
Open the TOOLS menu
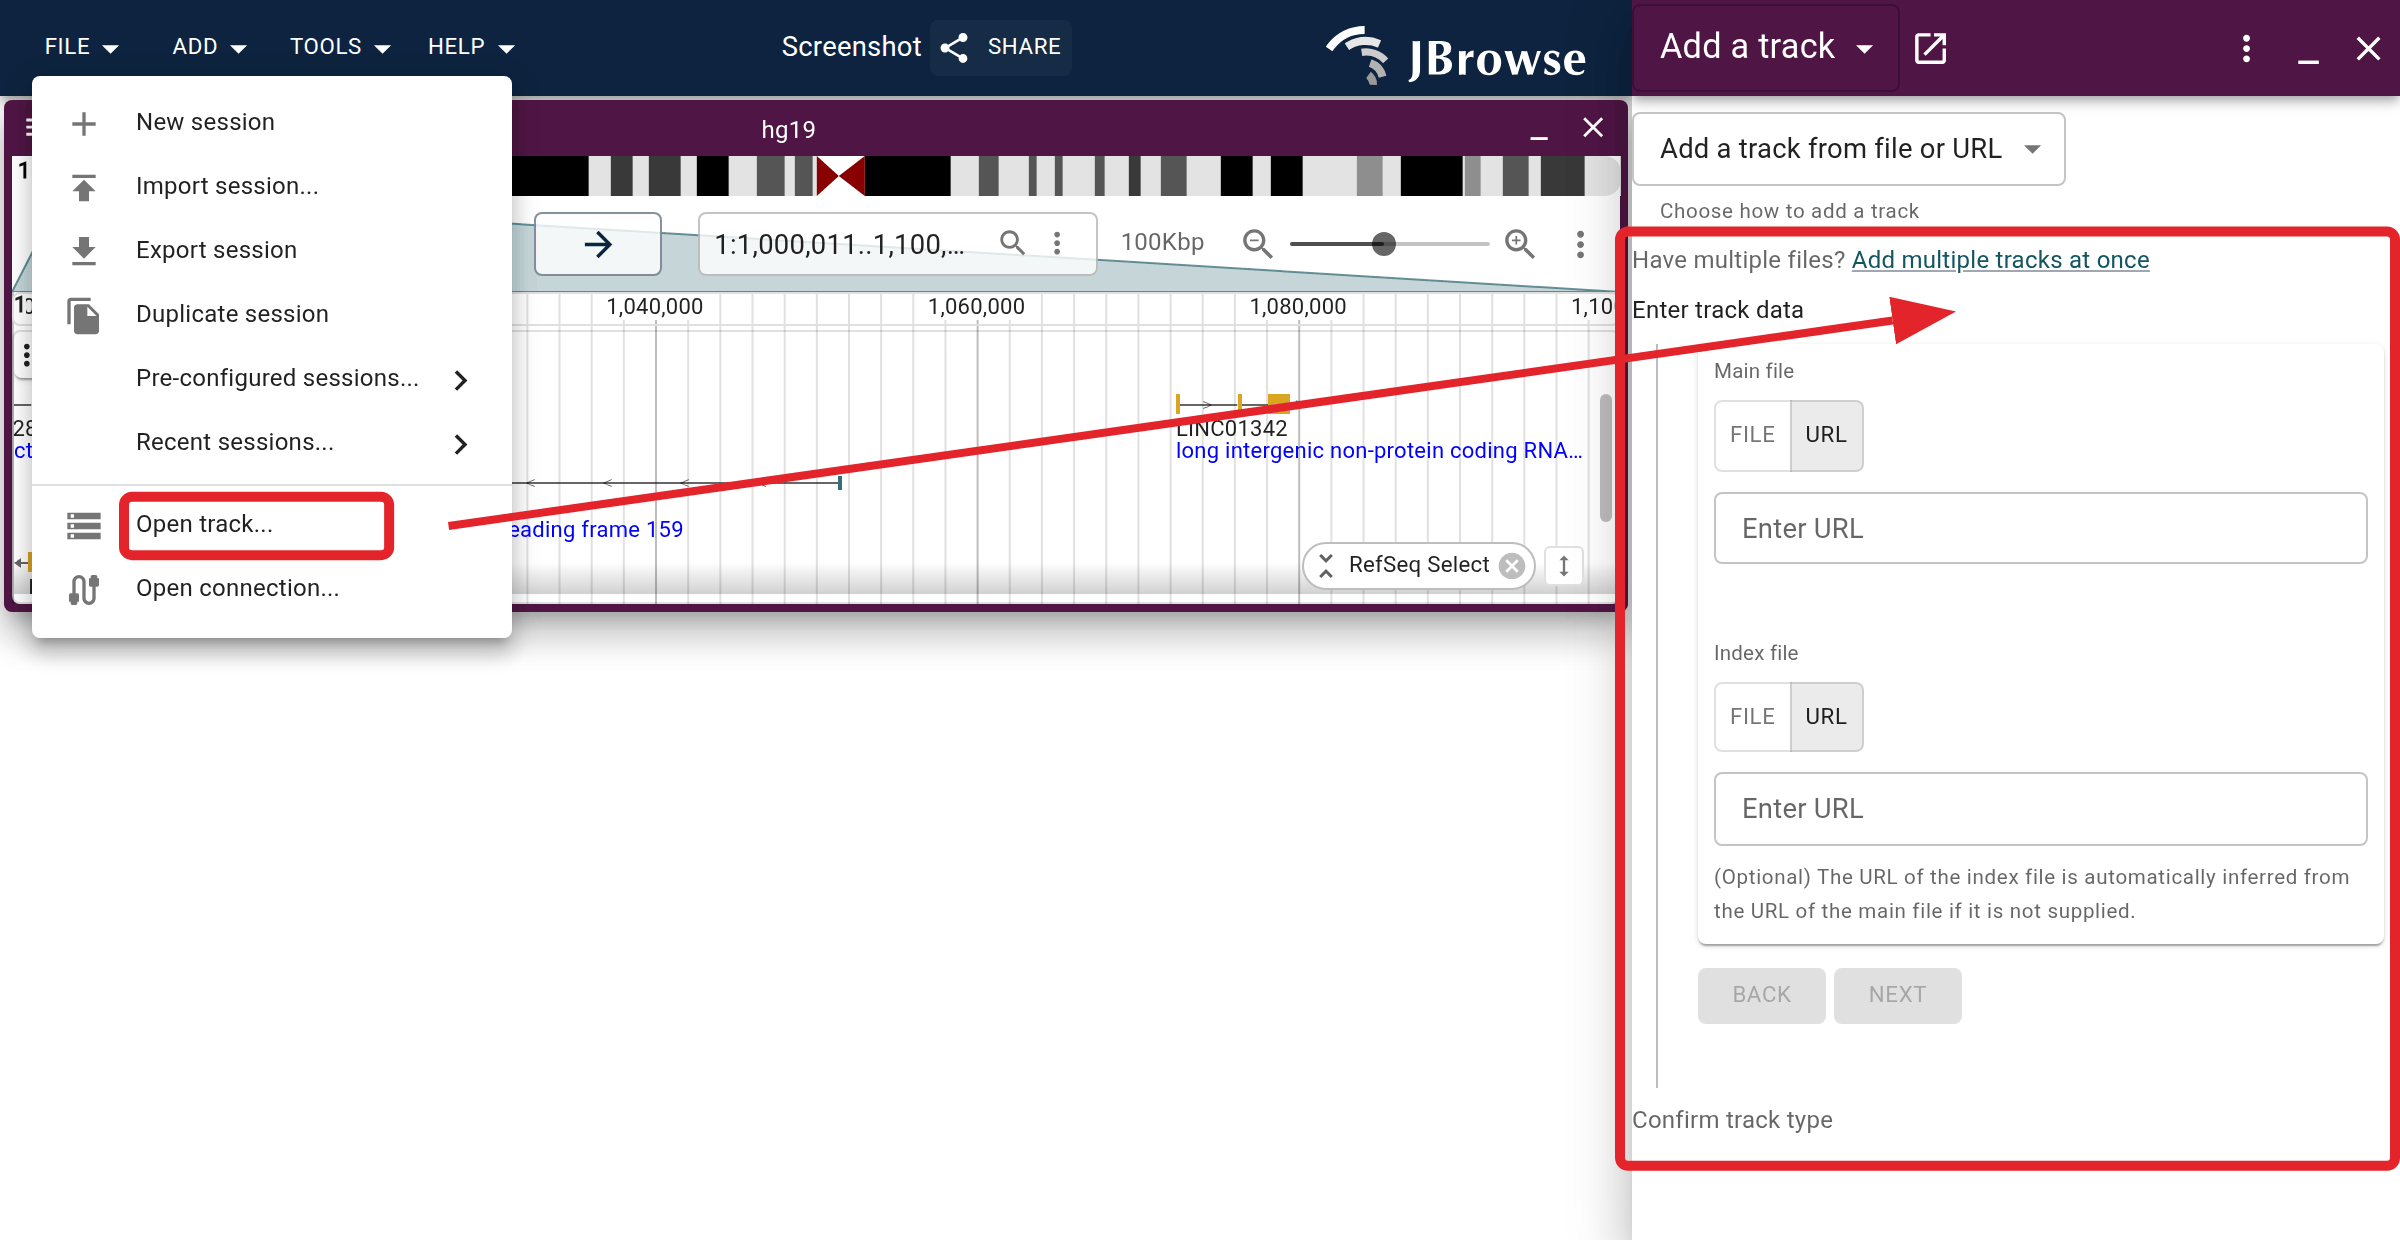click(x=339, y=47)
